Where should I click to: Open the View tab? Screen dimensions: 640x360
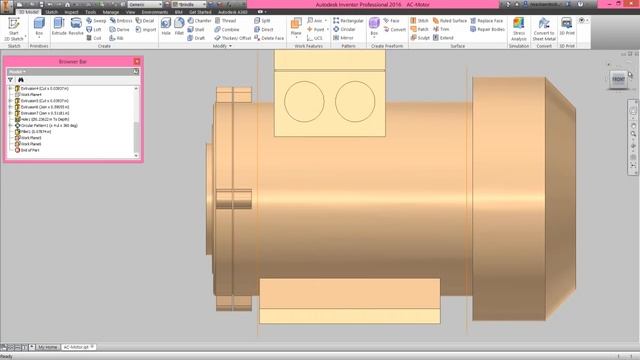130,12
